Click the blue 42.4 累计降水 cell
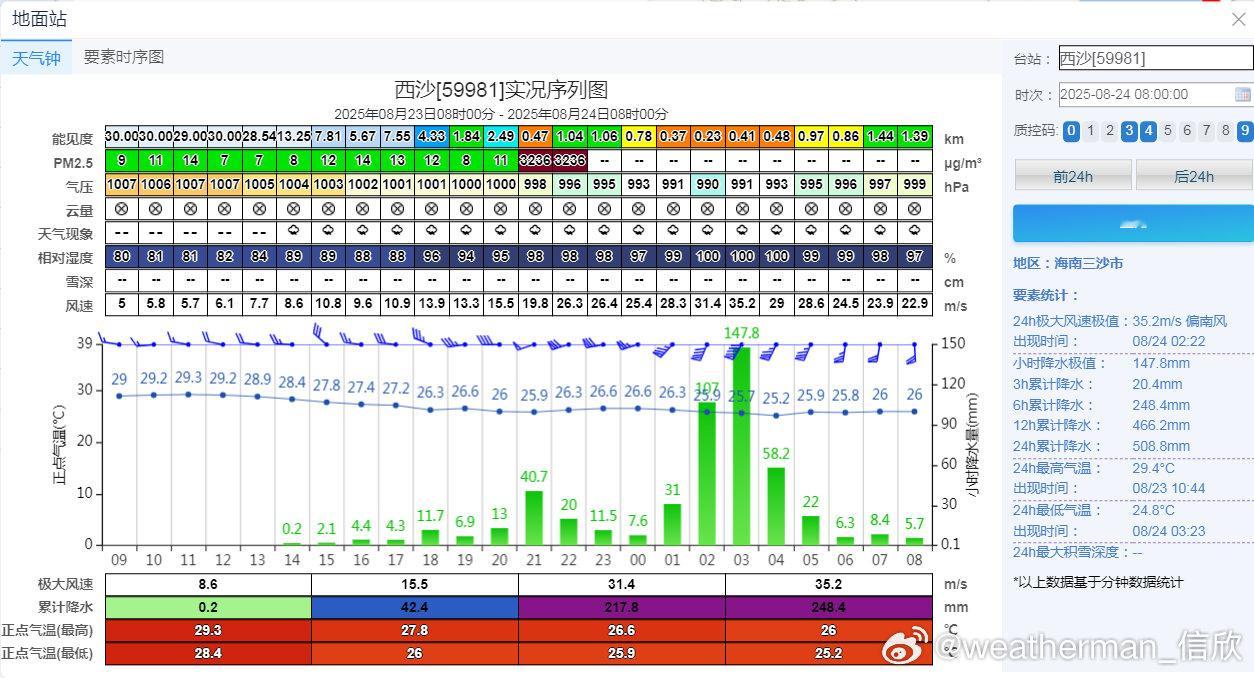This screenshot has height=678, width=1254. click(415, 607)
